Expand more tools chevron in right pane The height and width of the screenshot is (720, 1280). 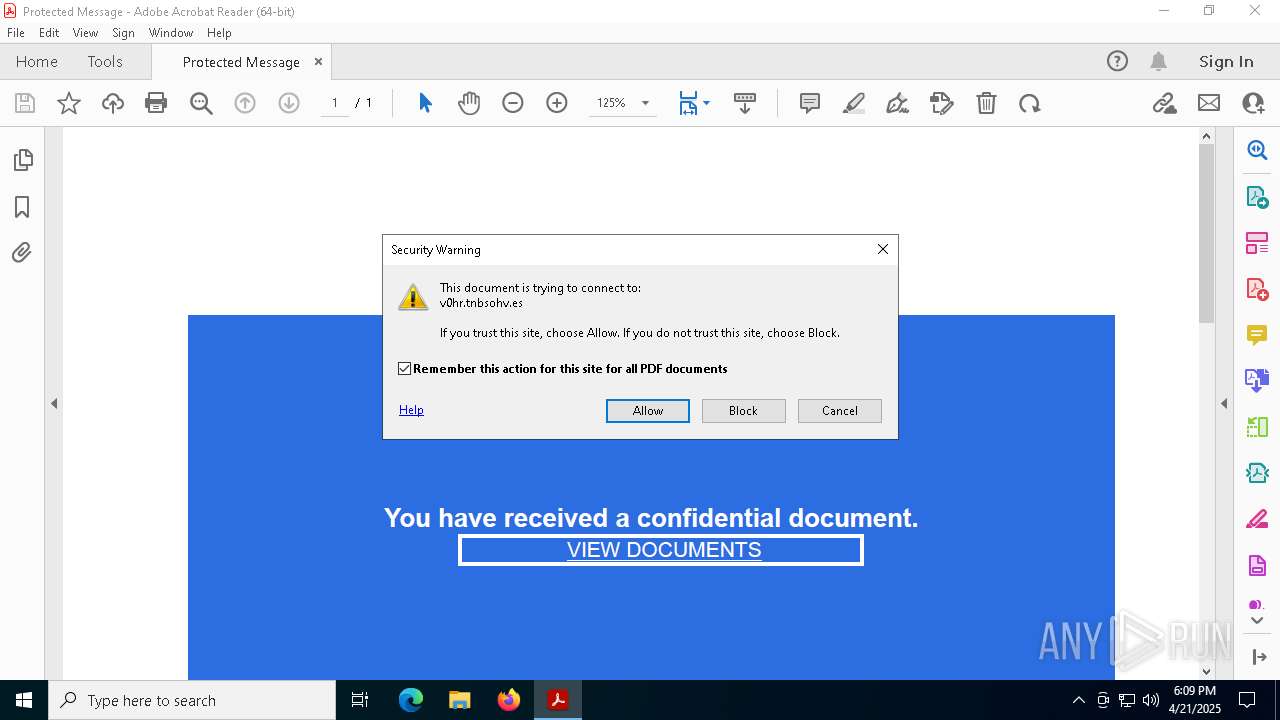[x=1257, y=621]
